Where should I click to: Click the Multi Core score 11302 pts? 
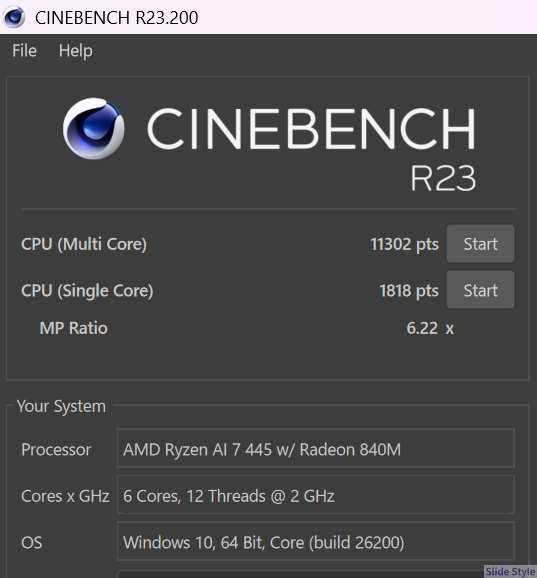pos(404,245)
